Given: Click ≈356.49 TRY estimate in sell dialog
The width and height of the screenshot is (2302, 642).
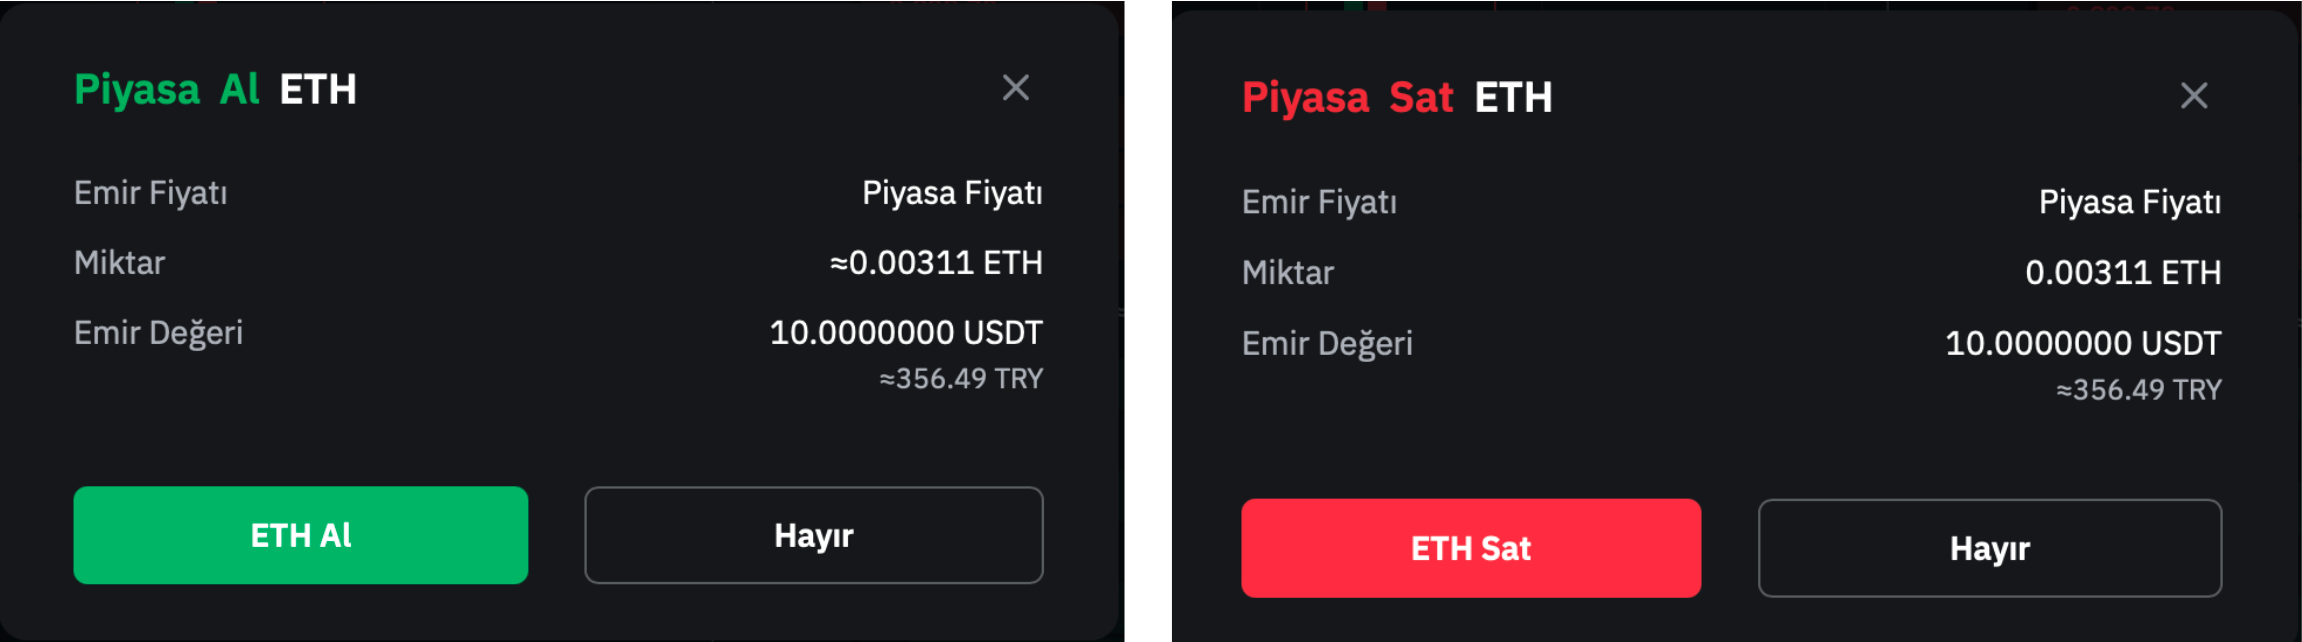Looking at the screenshot, I should click(2138, 390).
